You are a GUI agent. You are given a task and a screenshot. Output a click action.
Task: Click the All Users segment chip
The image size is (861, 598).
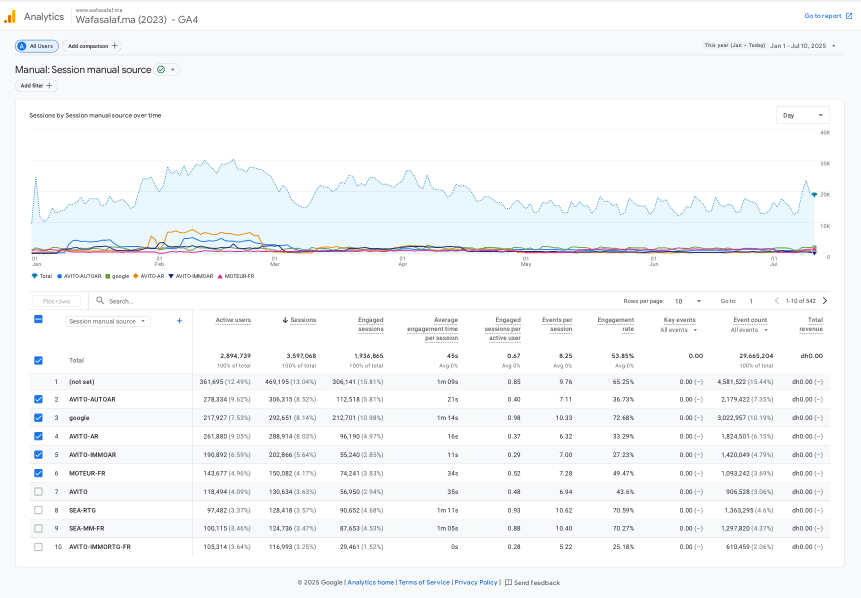point(37,46)
